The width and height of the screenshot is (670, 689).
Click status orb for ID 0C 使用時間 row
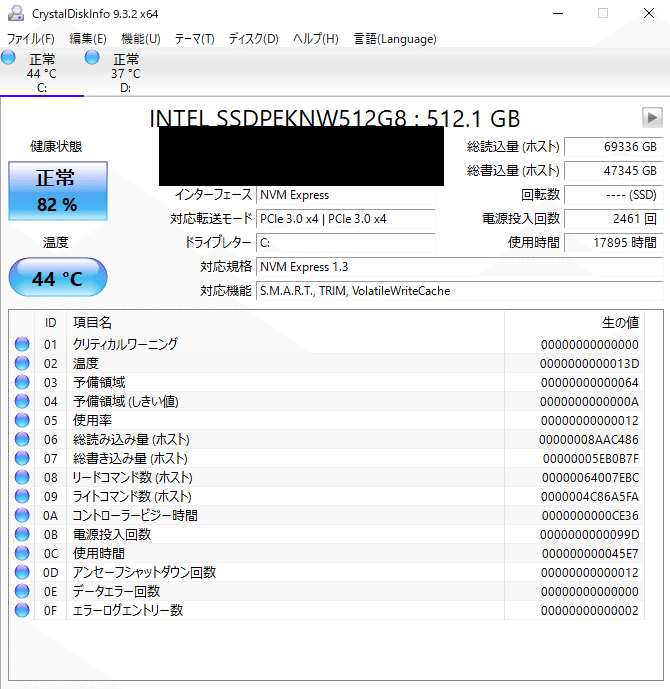pyautogui.click(x=22, y=553)
